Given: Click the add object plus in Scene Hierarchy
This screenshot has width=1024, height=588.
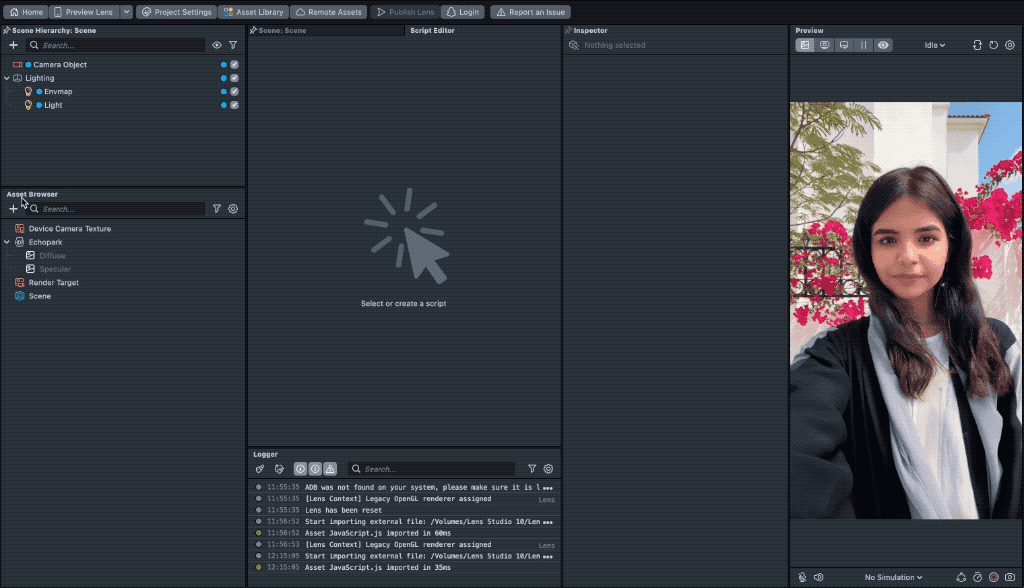Looking at the screenshot, I should pyautogui.click(x=13, y=45).
